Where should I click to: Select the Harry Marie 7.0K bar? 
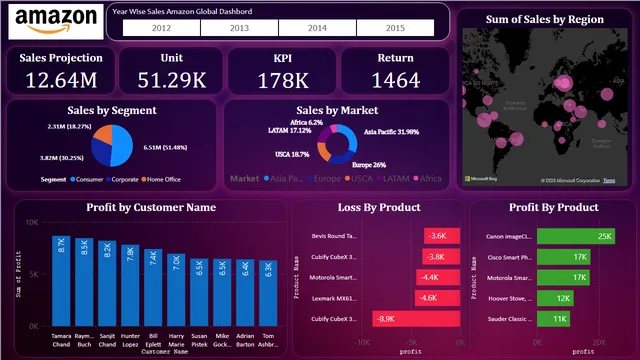[x=176, y=290]
